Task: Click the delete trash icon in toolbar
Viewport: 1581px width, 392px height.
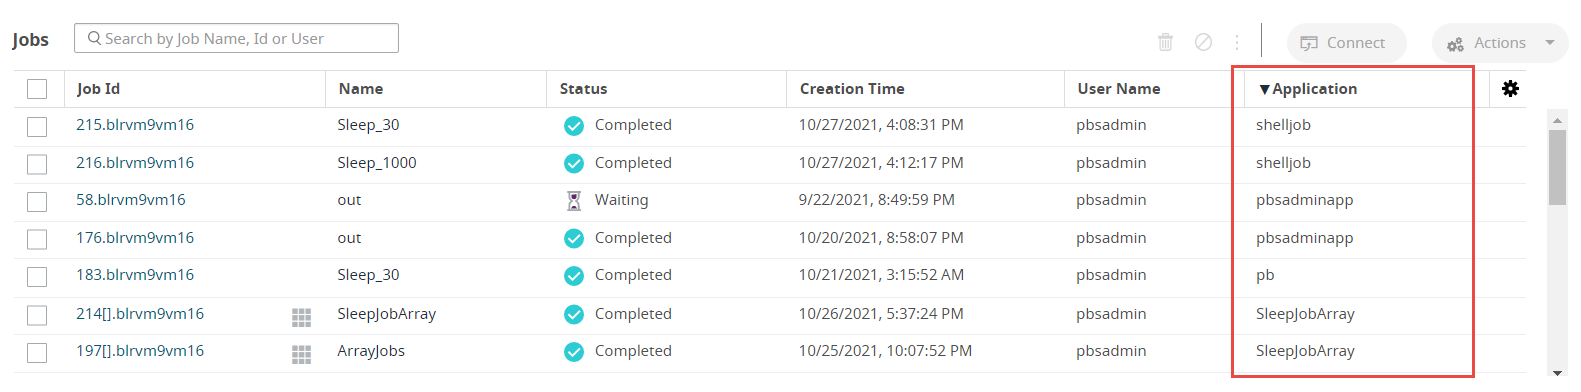Action: (x=1165, y=42)
